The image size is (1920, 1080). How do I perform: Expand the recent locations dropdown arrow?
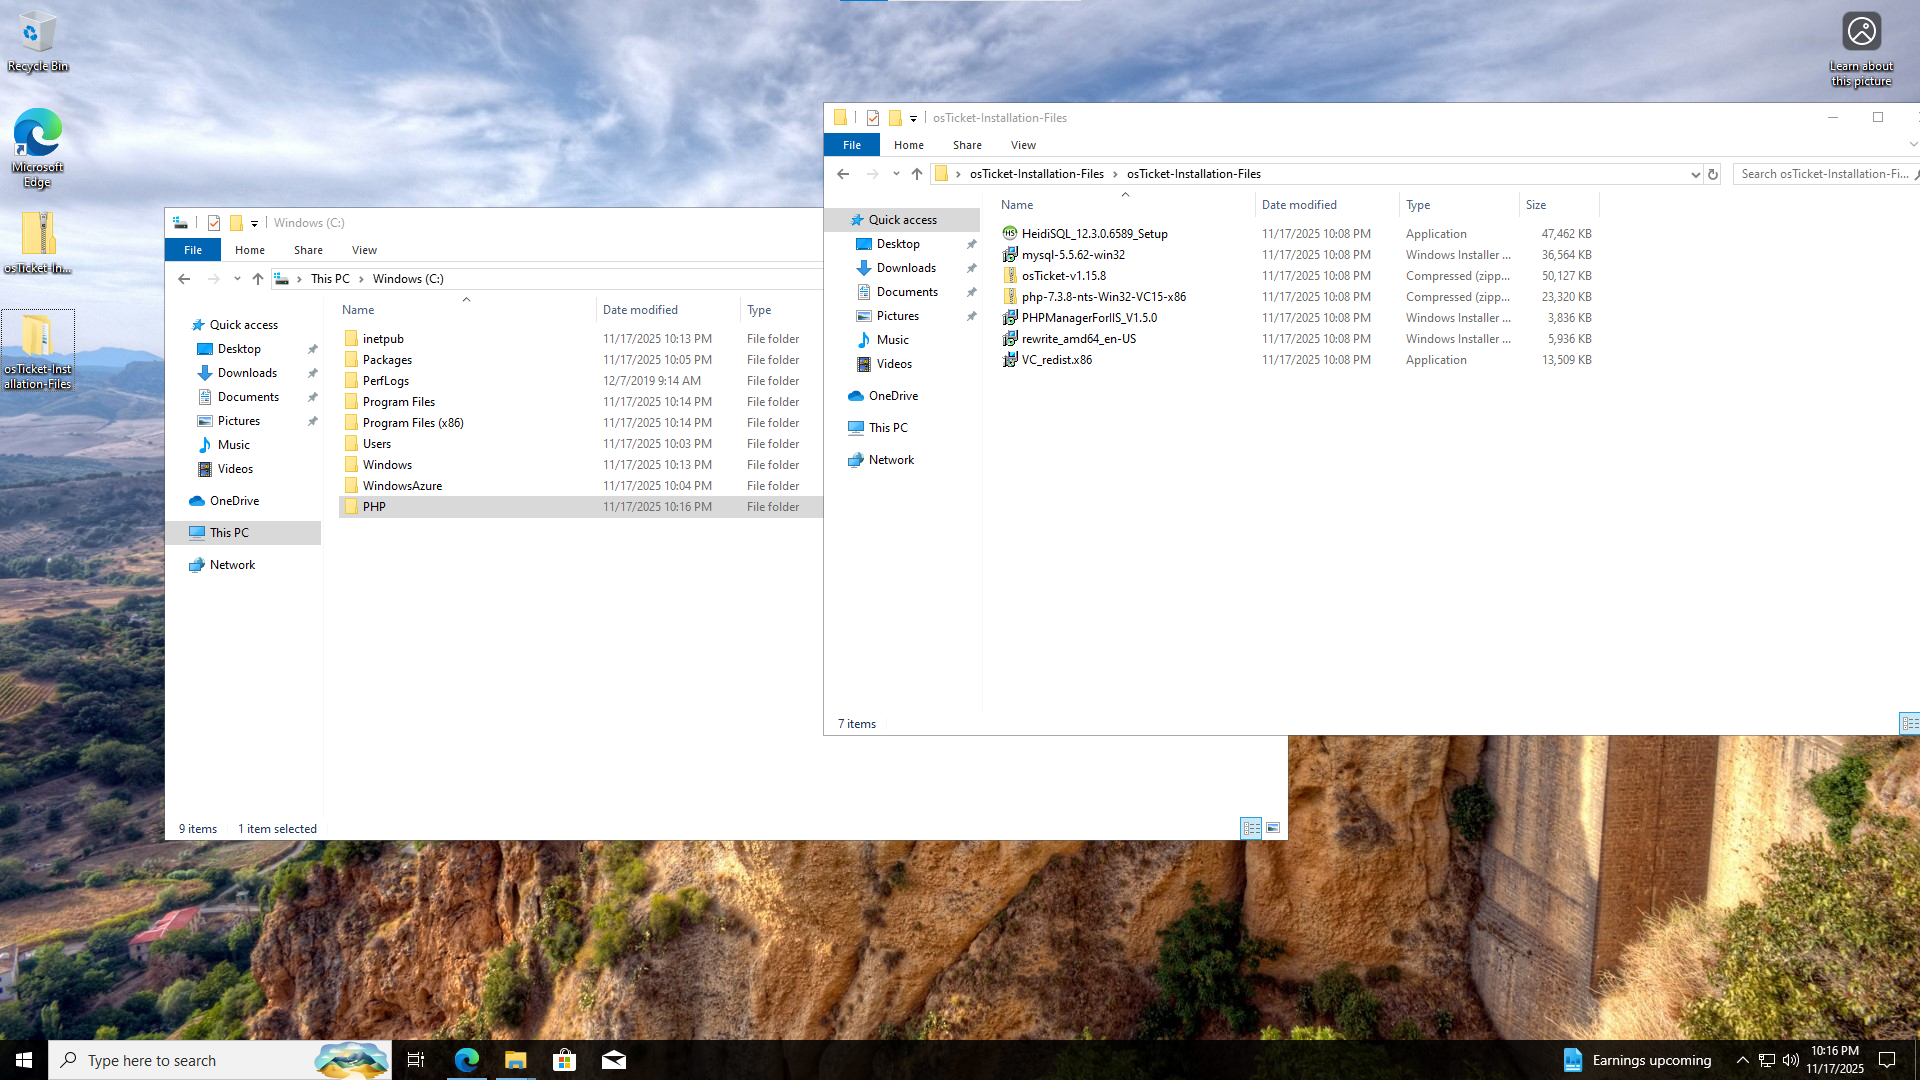(x=896, y=174)
